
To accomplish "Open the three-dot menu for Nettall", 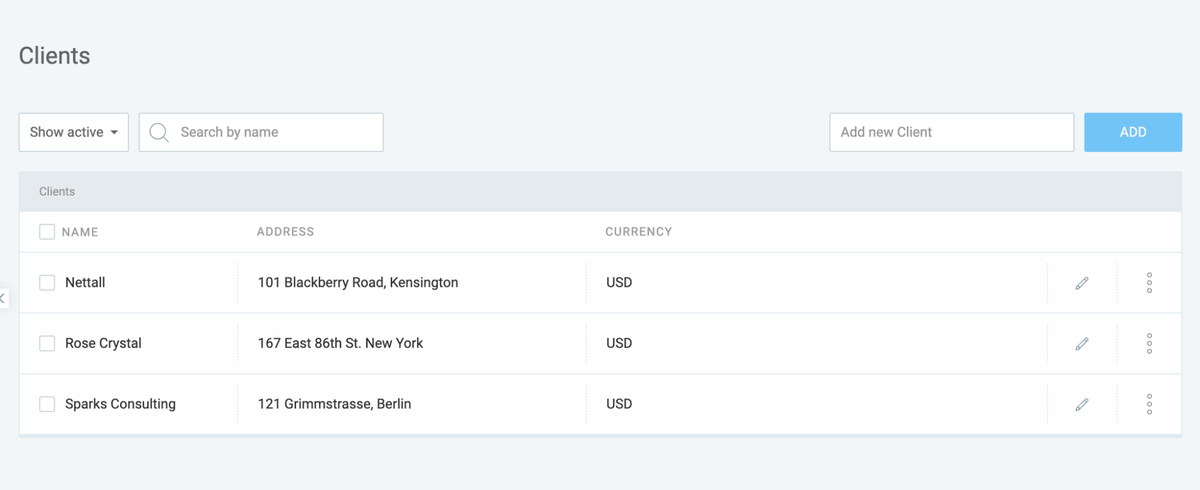I will [x=1149, y=283].
